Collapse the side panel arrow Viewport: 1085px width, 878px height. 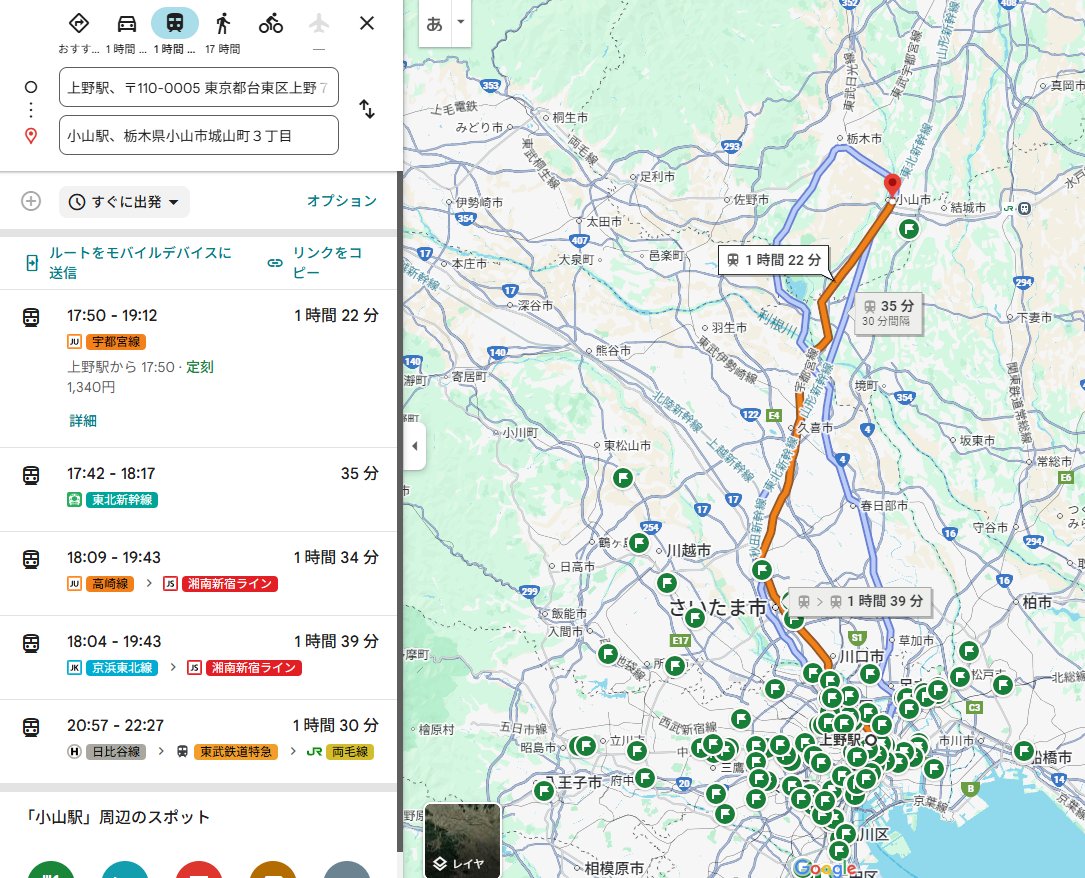click(x=414, y=446)
